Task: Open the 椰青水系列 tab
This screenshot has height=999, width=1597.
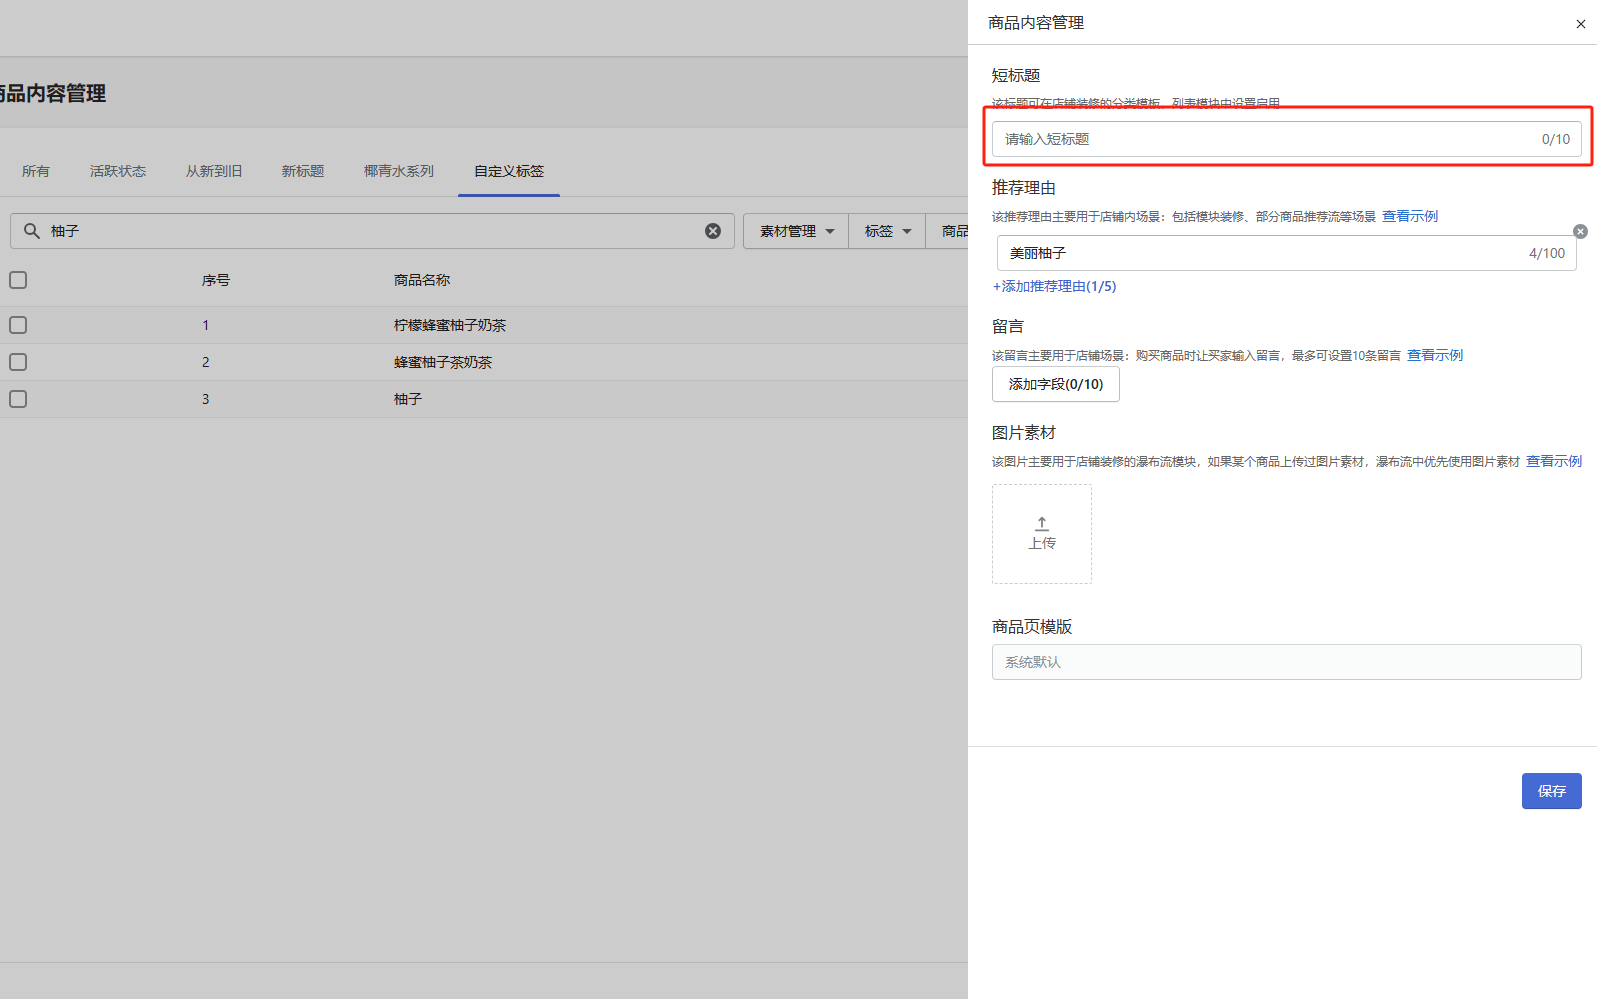Action: pyautogui.click(x=398, y=171)
